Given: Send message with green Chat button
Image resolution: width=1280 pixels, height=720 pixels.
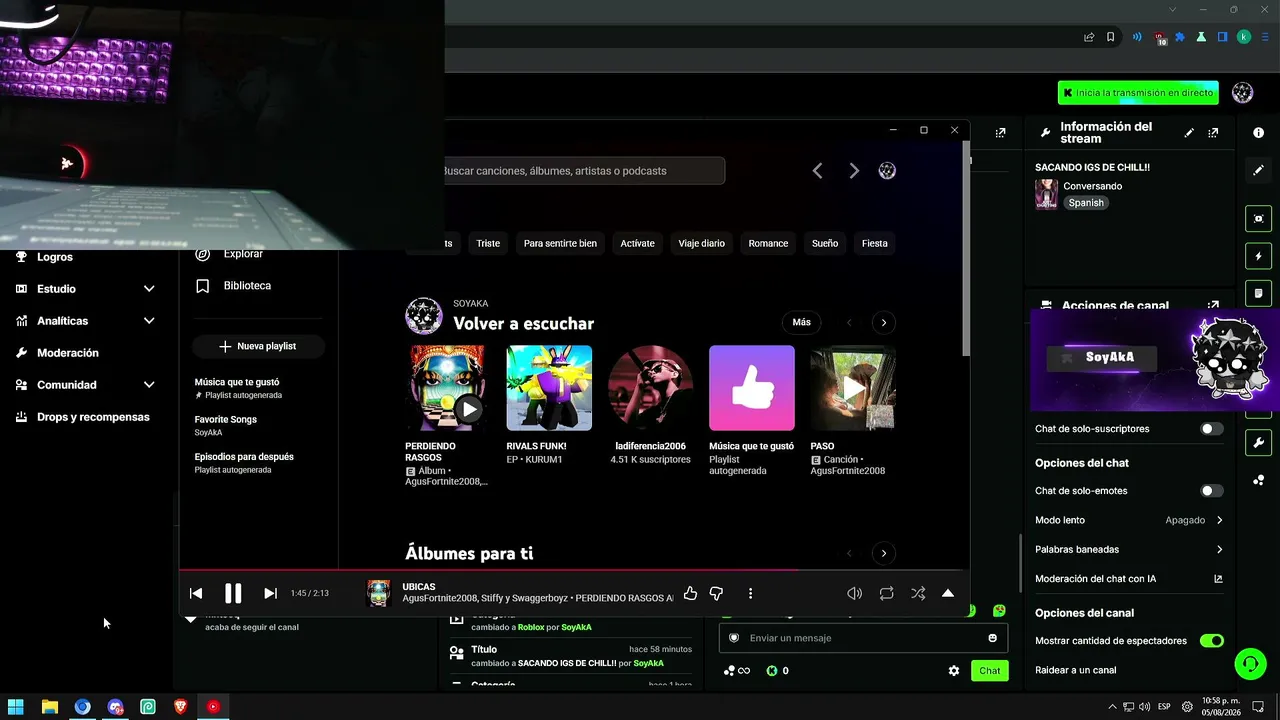Looking at the screenshot, I should [989, 671].
